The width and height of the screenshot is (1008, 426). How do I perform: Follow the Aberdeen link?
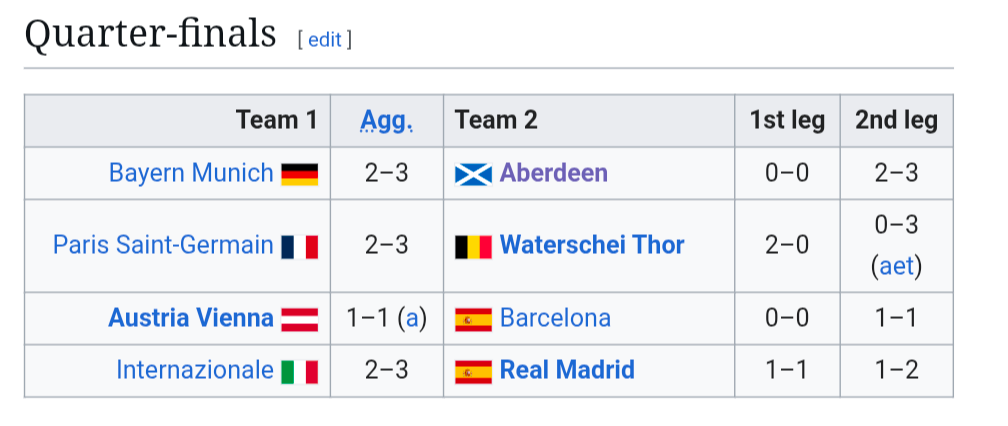click(x=553, y=173)
